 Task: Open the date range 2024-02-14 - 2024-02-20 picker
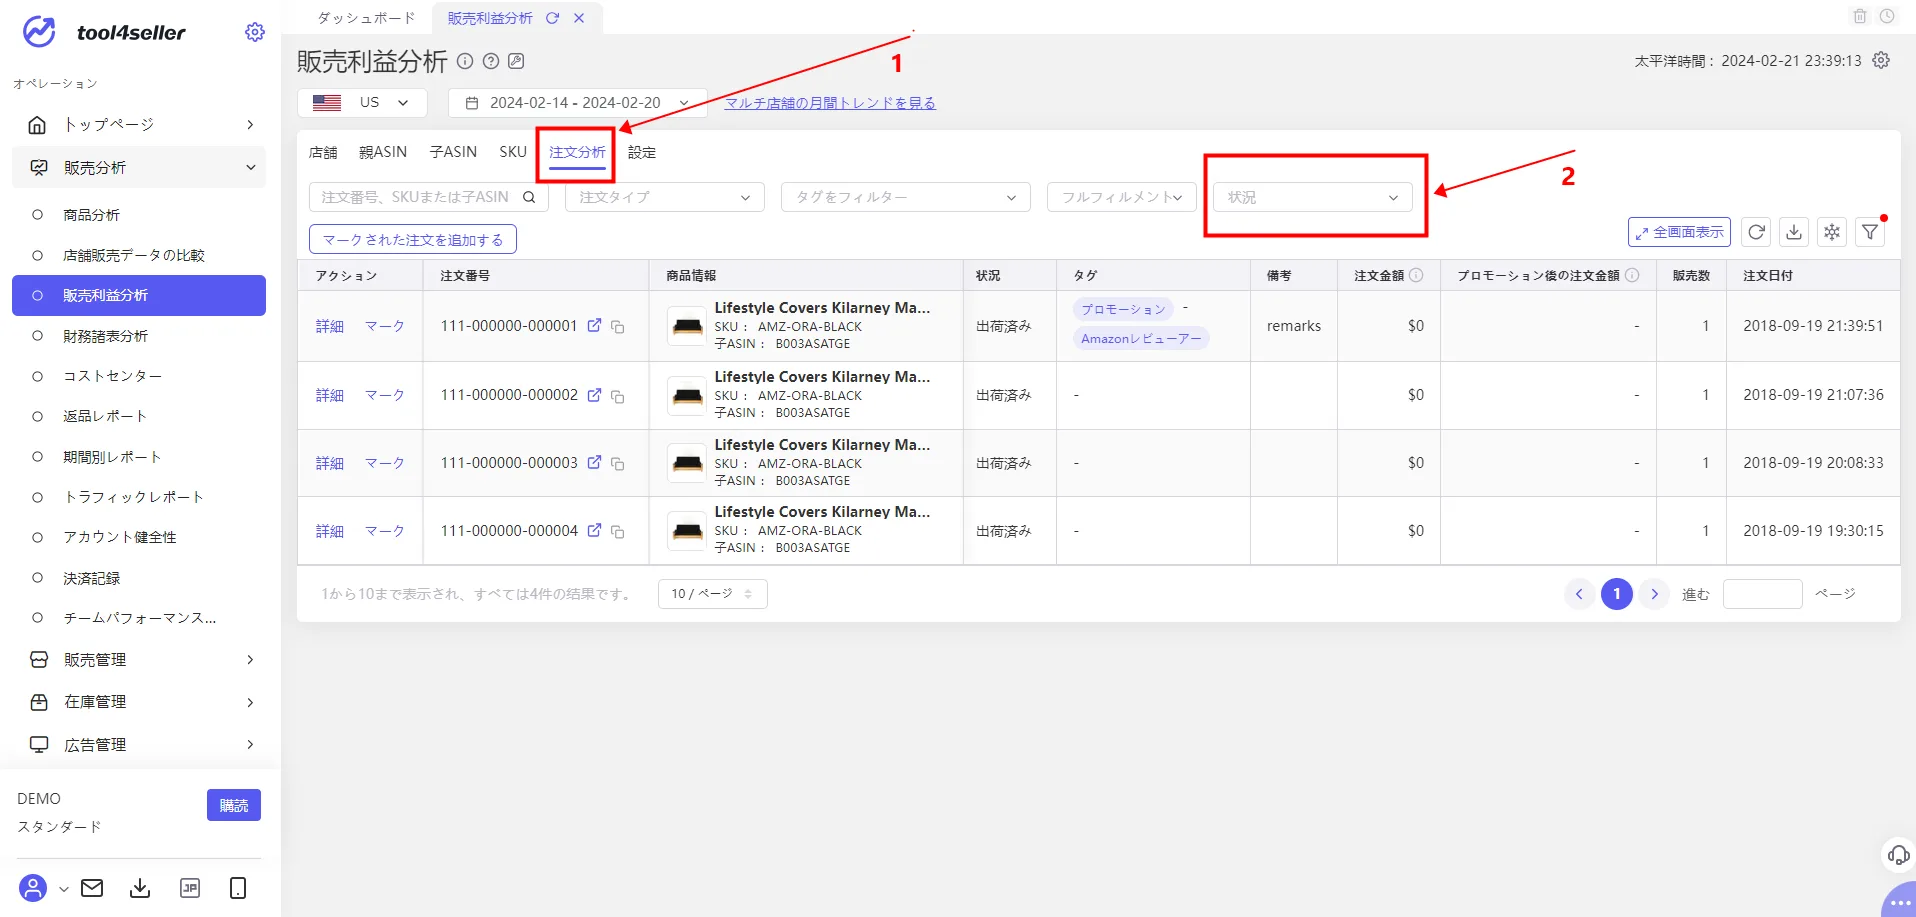coord(577,103)
